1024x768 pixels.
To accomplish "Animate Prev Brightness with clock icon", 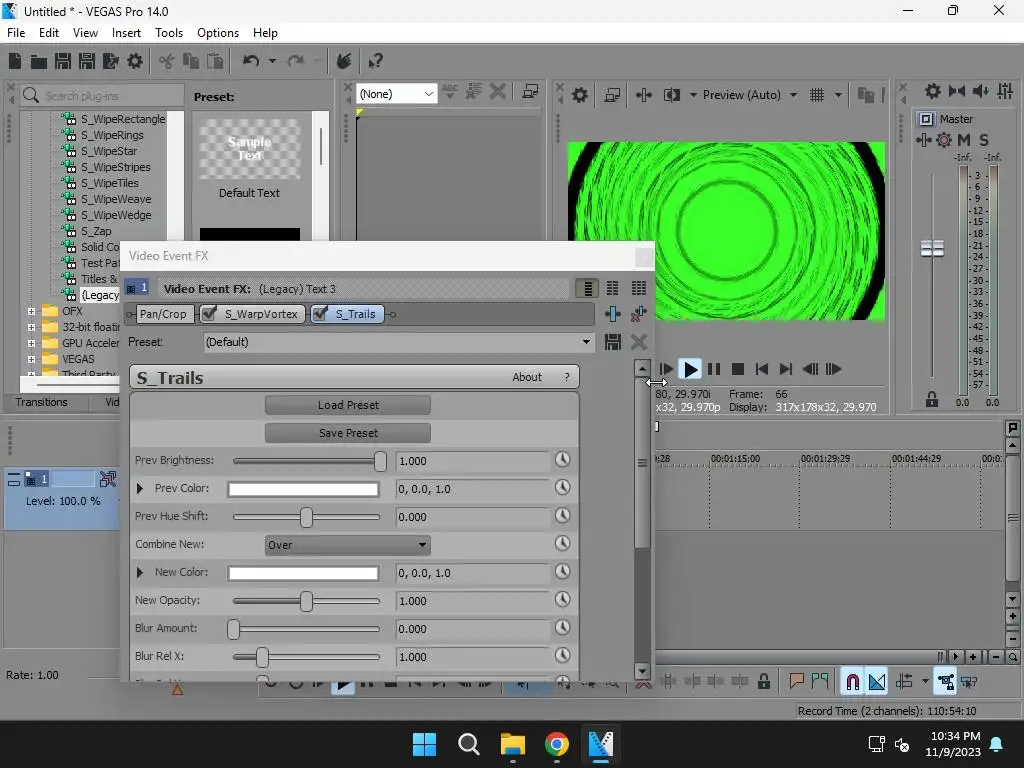I will click(x=562, y=460).
